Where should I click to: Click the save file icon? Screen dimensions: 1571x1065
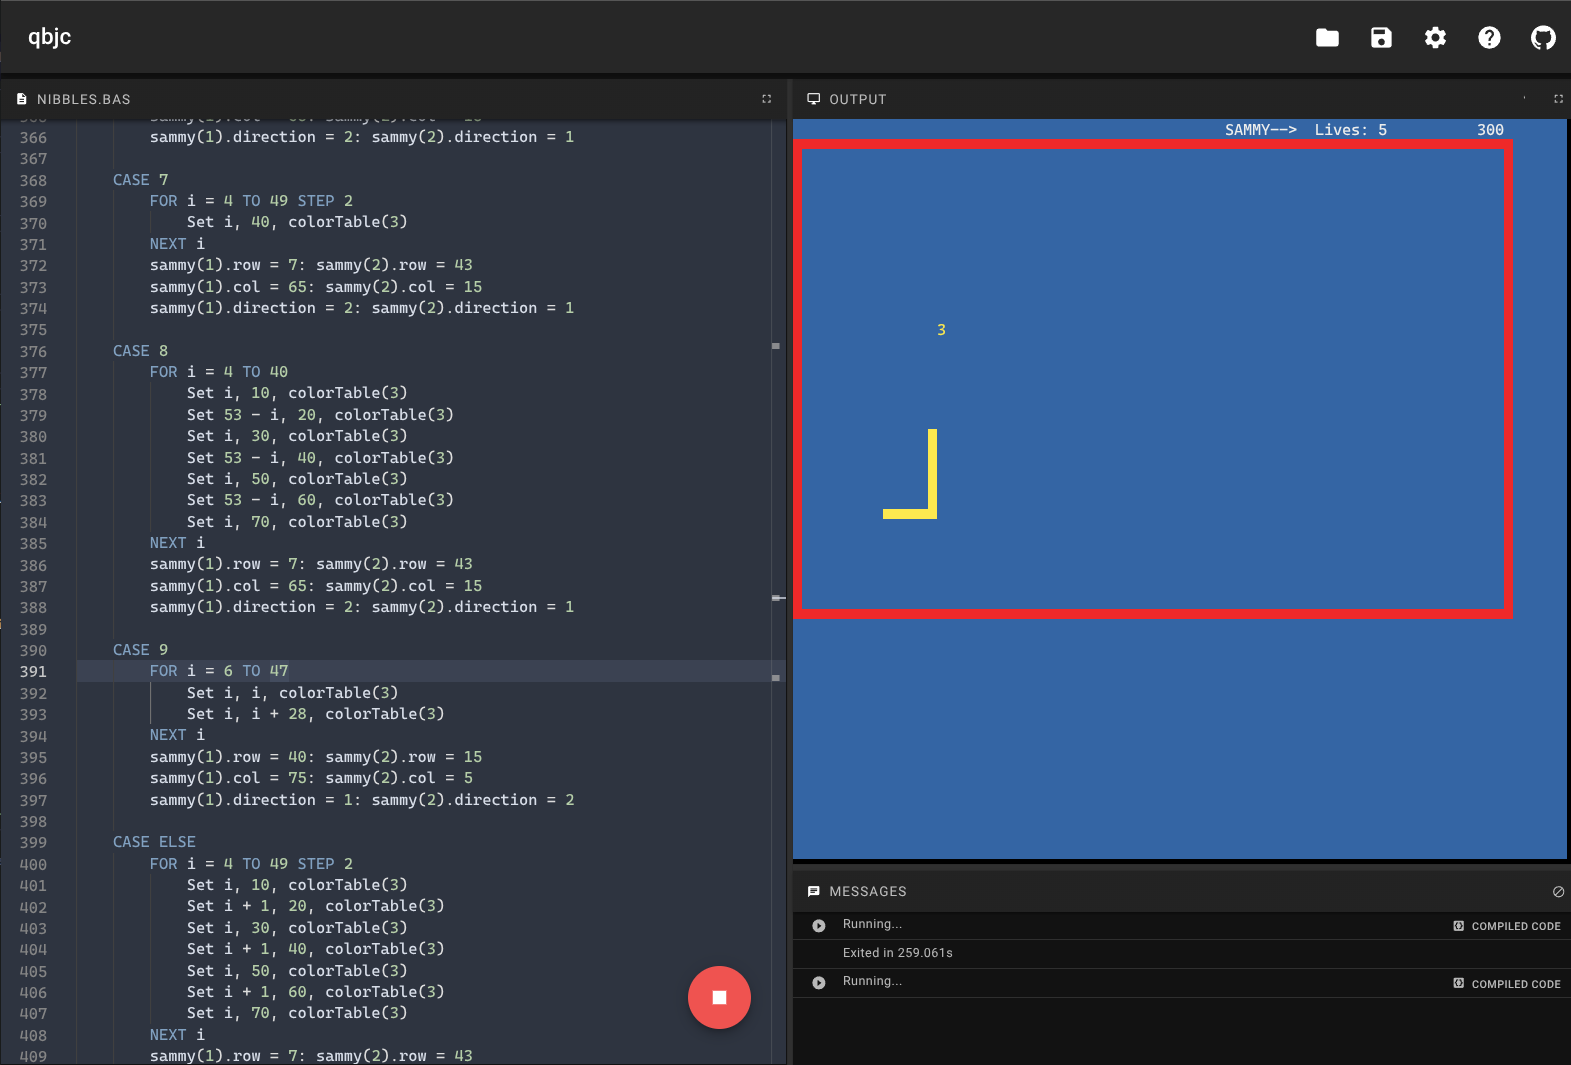click(x=1381, y=38)
